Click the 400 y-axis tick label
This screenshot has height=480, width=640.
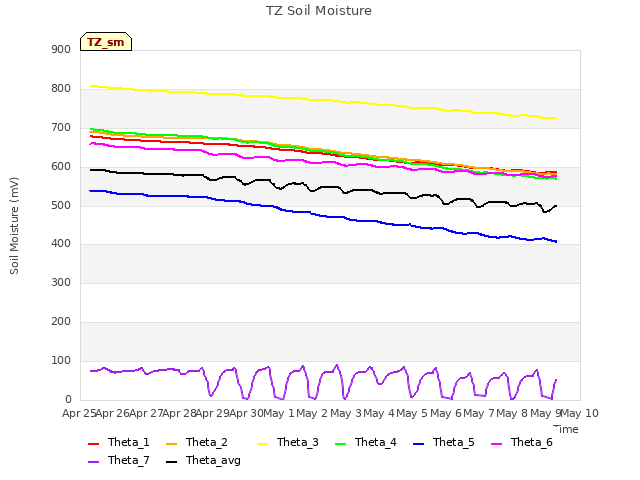pos(61,244)
